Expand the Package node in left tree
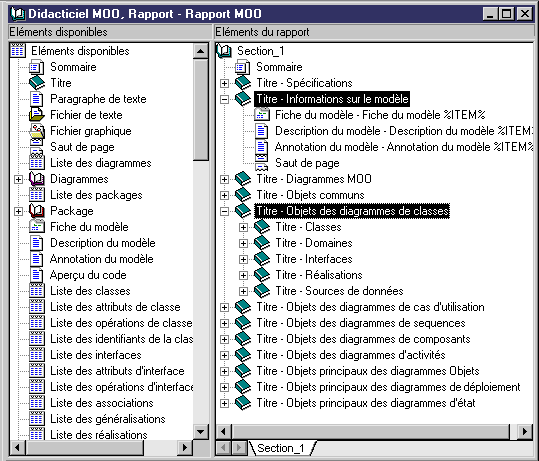 18,211
